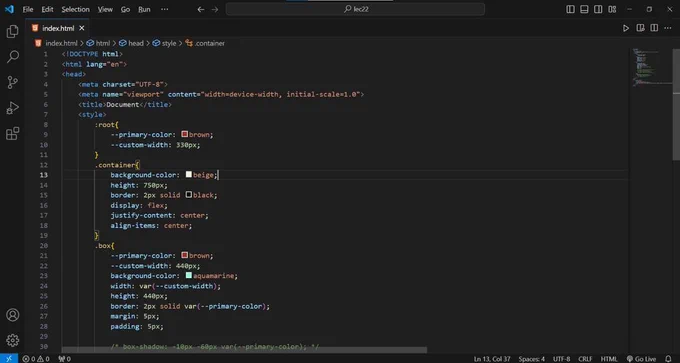680x363 pixels.
Task: Open editor More Actions ellipsis
Action: point(667,28)
